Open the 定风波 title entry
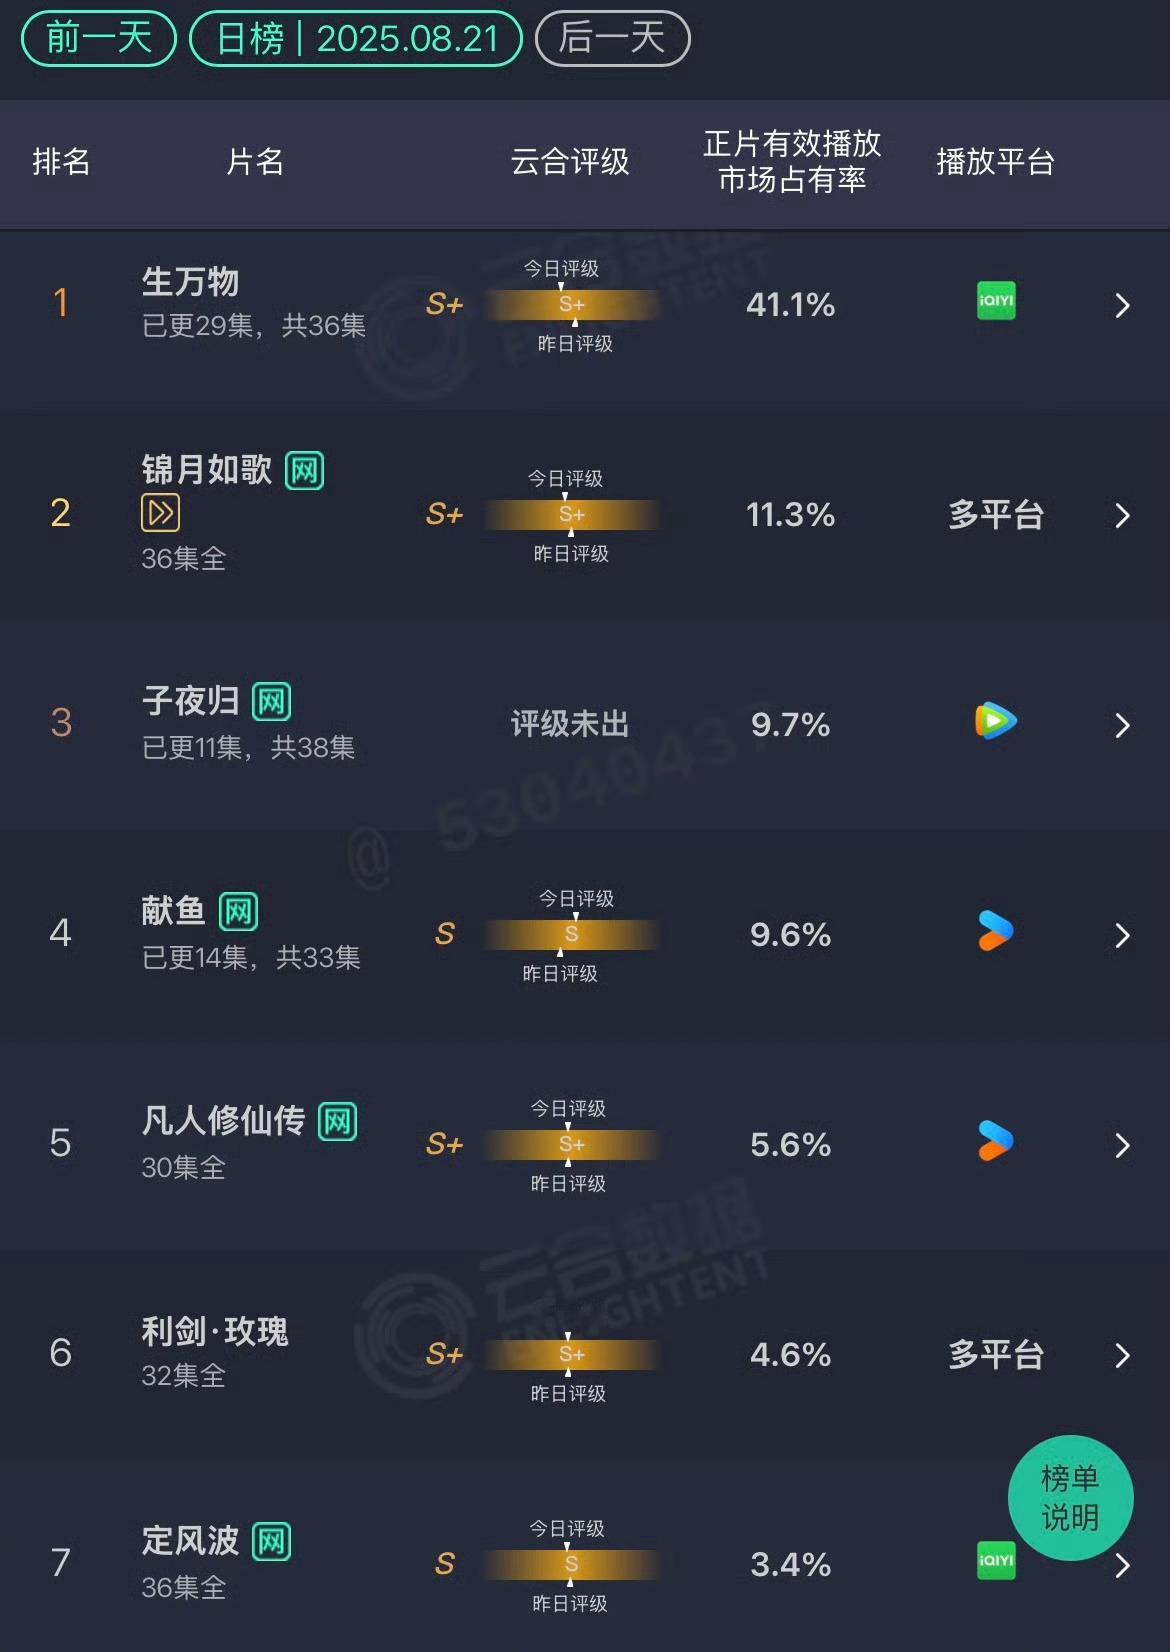The image size is (1170, 1652). 190,1541
